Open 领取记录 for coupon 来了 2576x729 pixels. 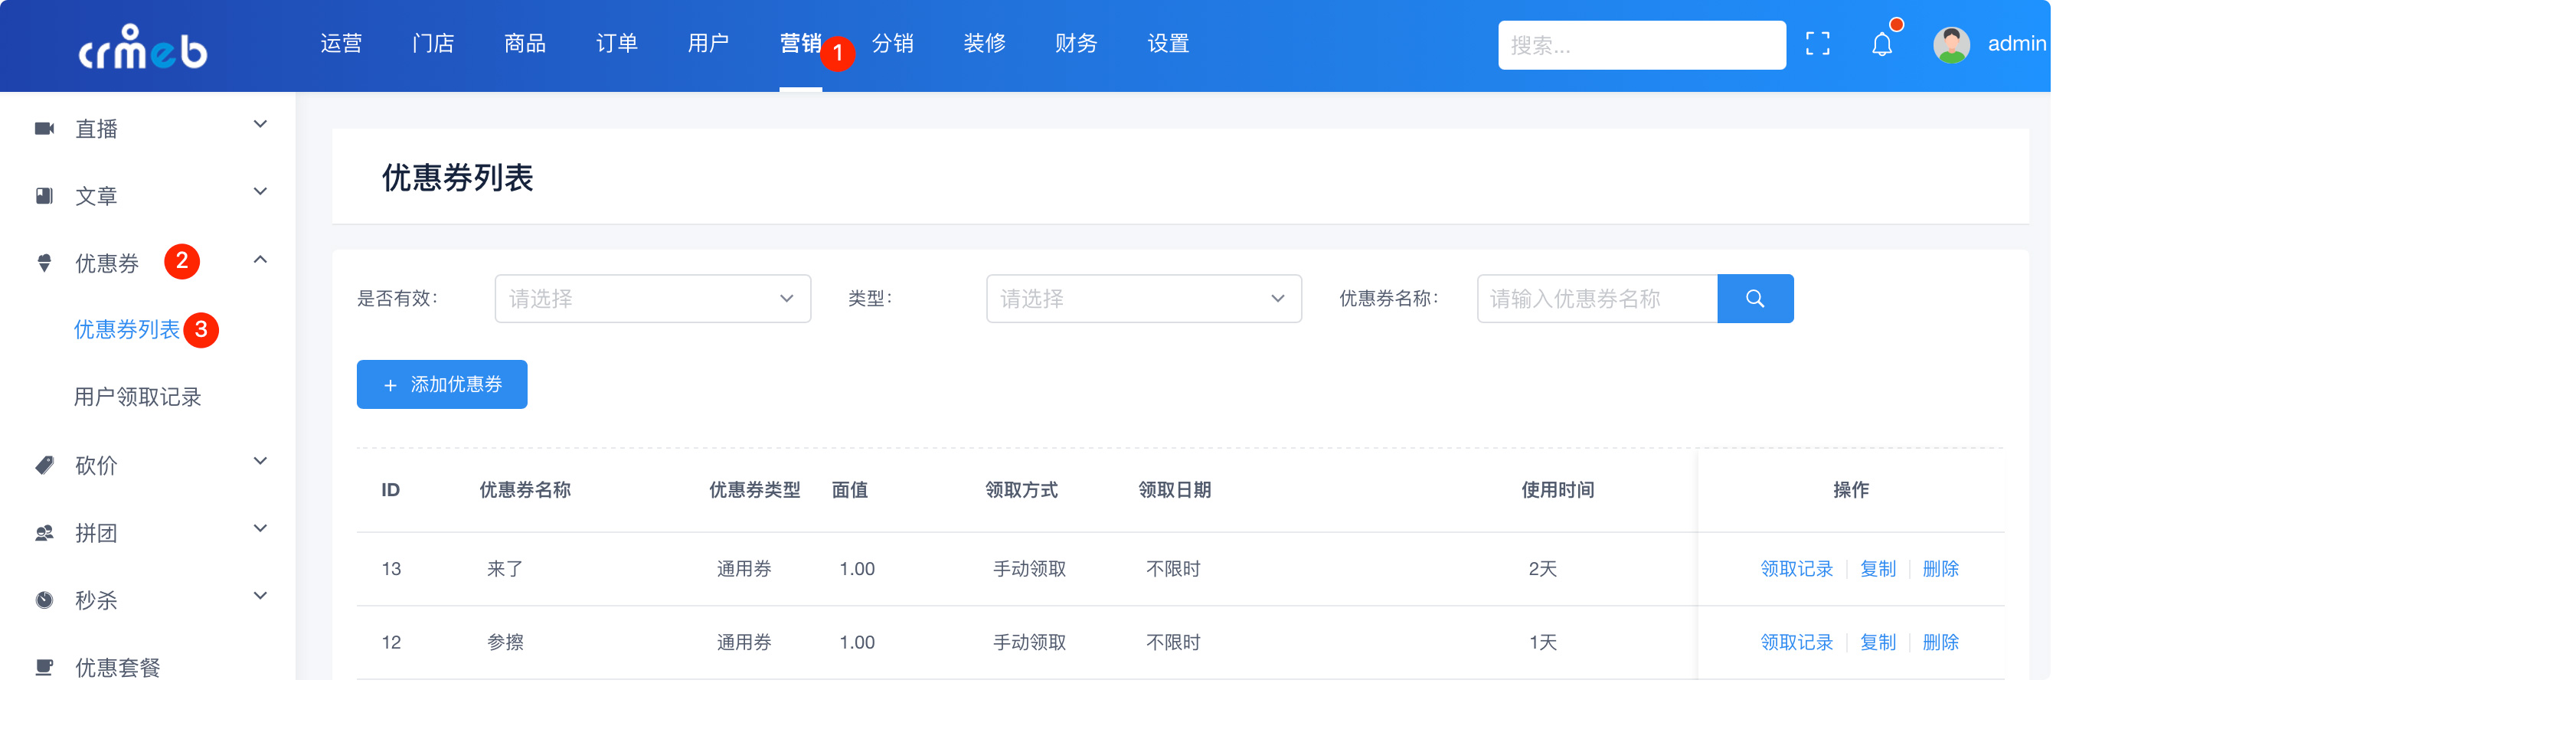coord(1796,569)
